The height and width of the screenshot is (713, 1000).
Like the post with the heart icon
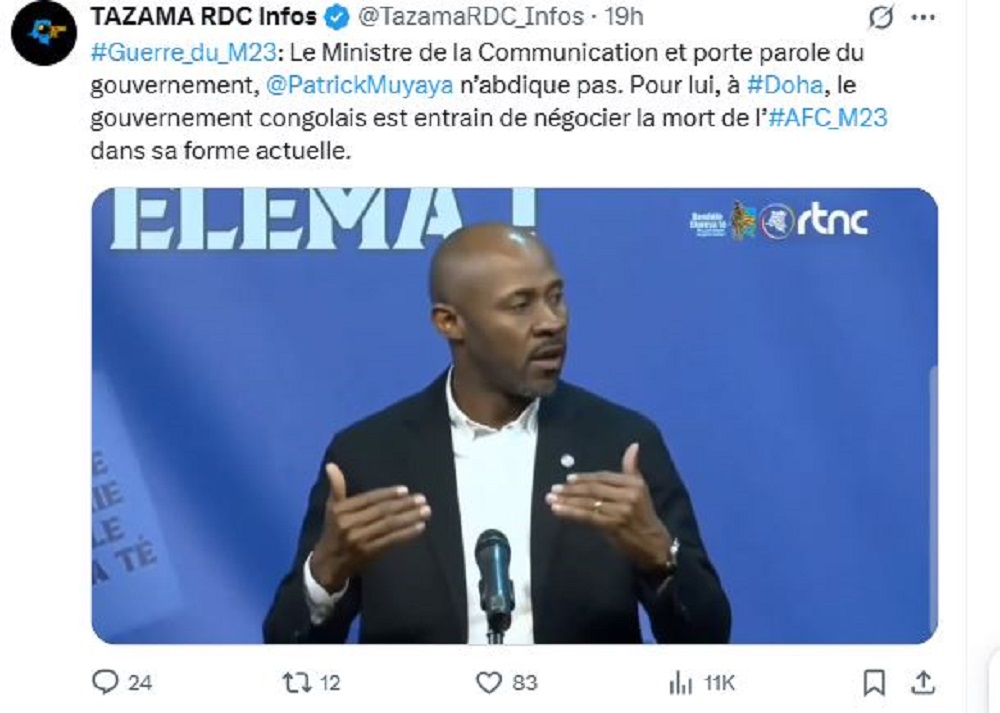coord(489,683)
